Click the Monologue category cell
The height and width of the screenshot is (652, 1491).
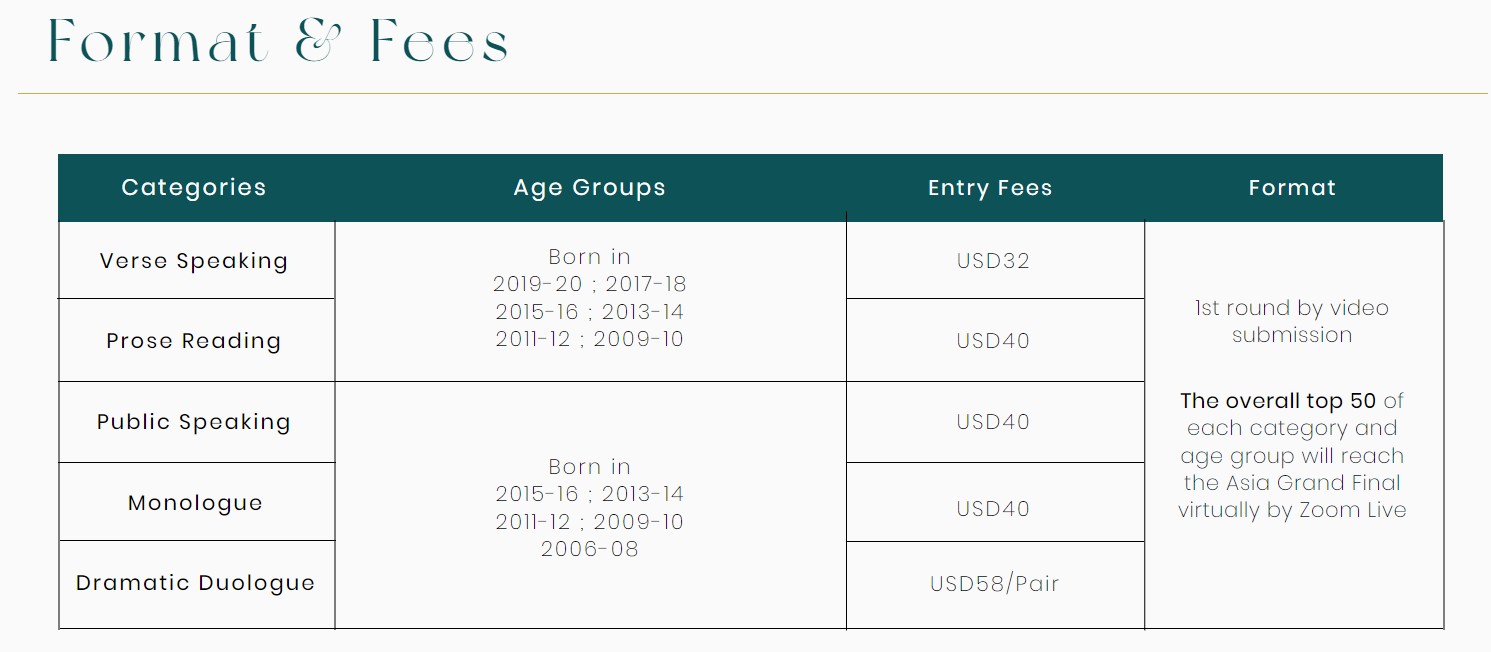pos(196,502)
